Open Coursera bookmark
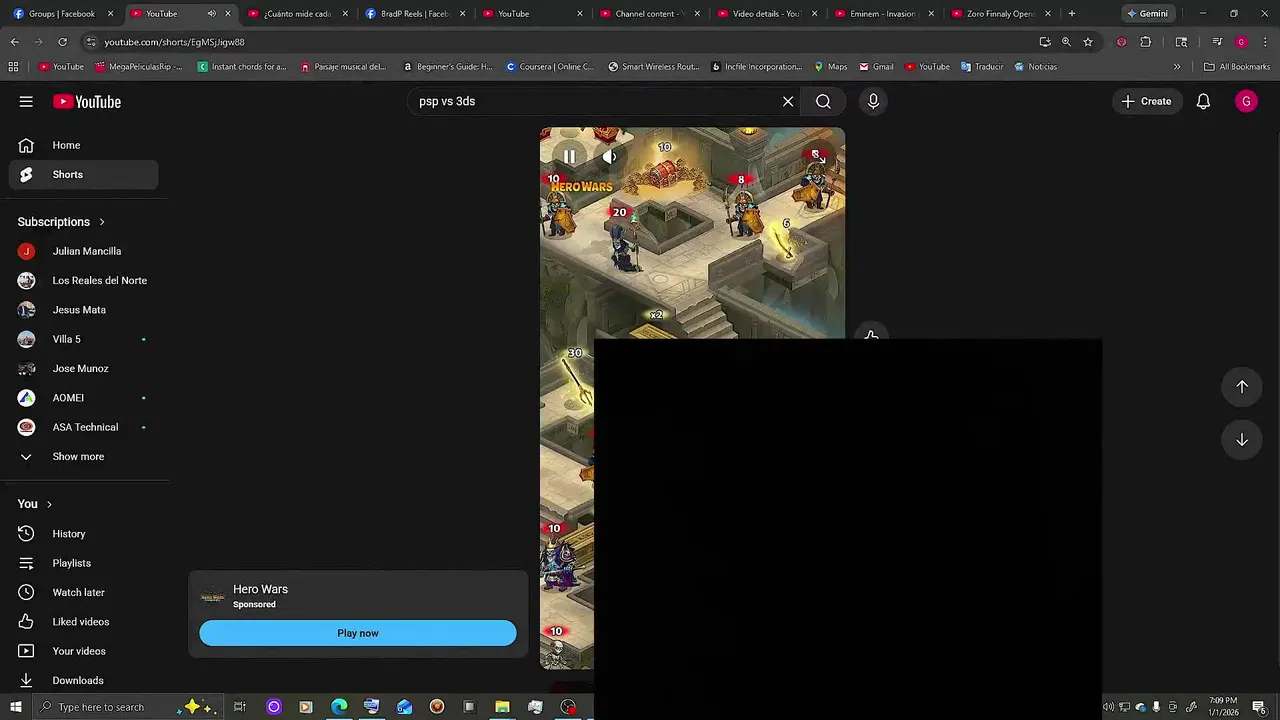Image resolution: width=1280 pixels, height=720 pixels. pos(550,67)
